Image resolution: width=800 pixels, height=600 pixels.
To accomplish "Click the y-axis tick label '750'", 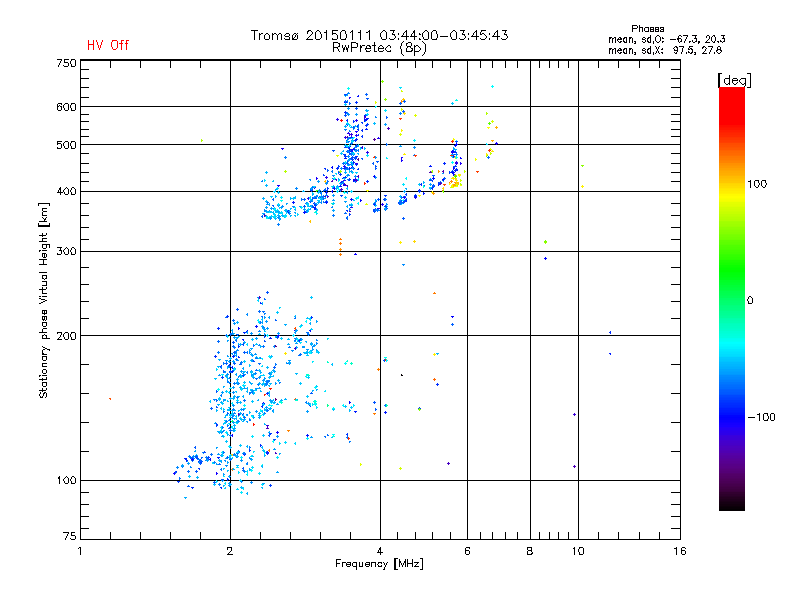I will click(66, 63).
